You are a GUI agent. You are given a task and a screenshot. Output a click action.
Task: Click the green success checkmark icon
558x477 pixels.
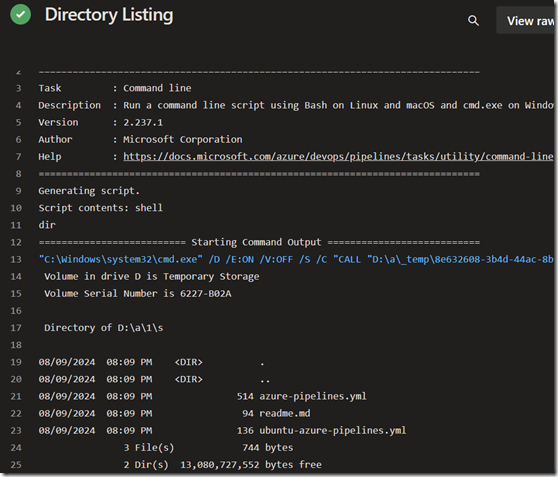(x=21, y=14)
